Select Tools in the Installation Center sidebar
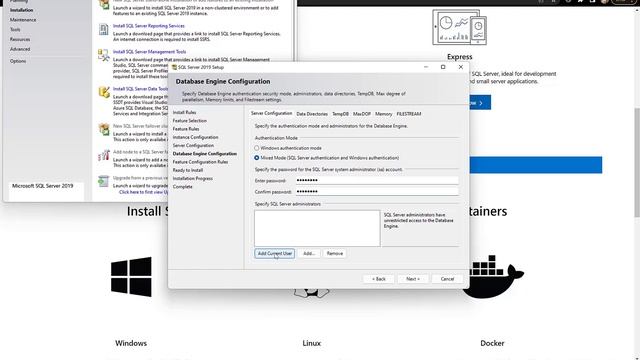Image resolution: width=640 pixels, height=360 pixels. tap(15, 29)
